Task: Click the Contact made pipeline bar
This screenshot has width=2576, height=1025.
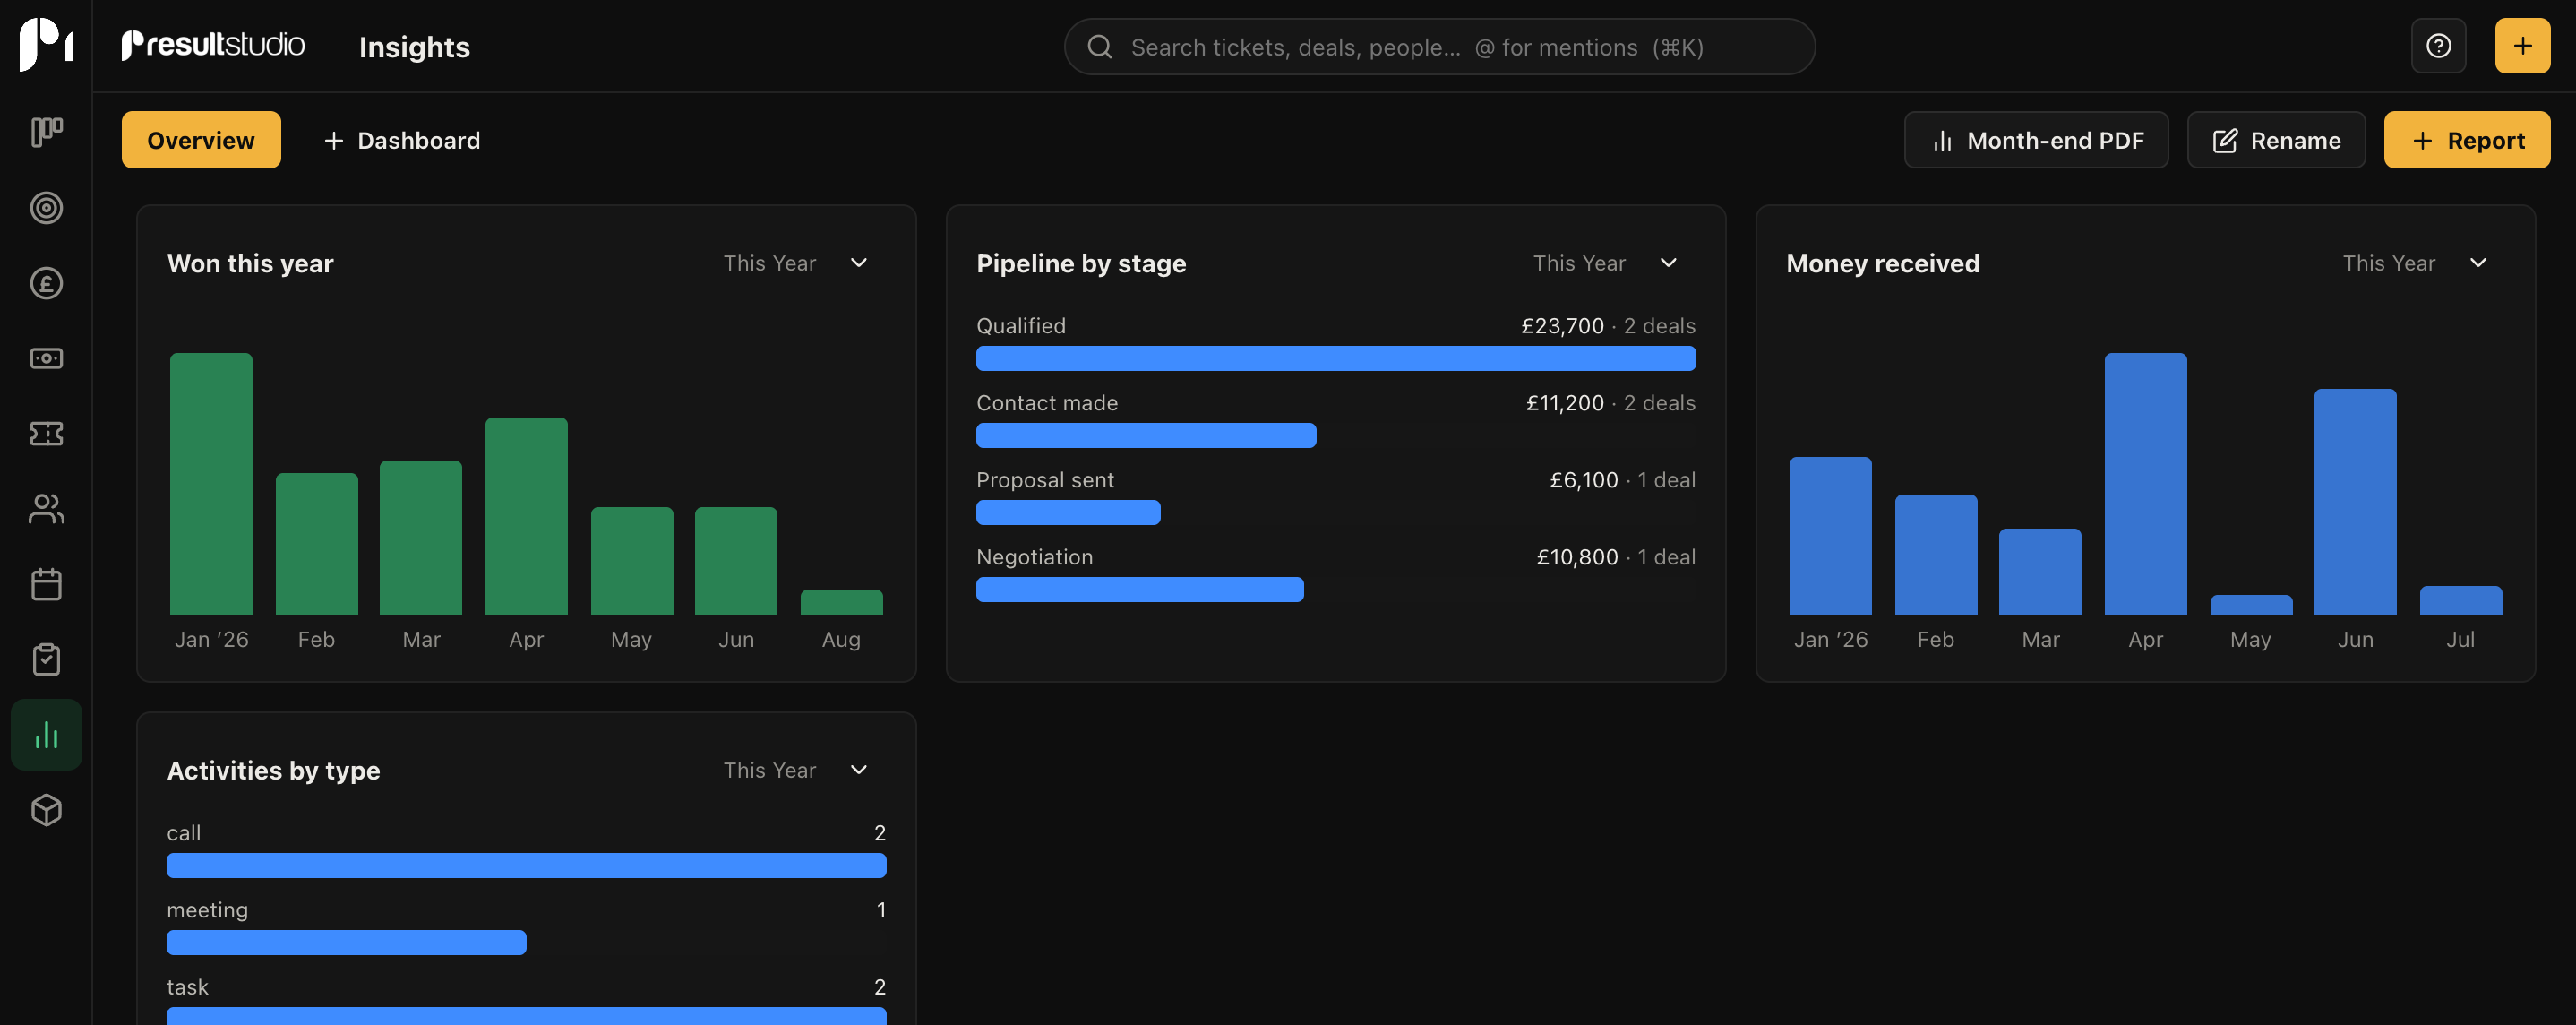Action: pos(1146,435)
